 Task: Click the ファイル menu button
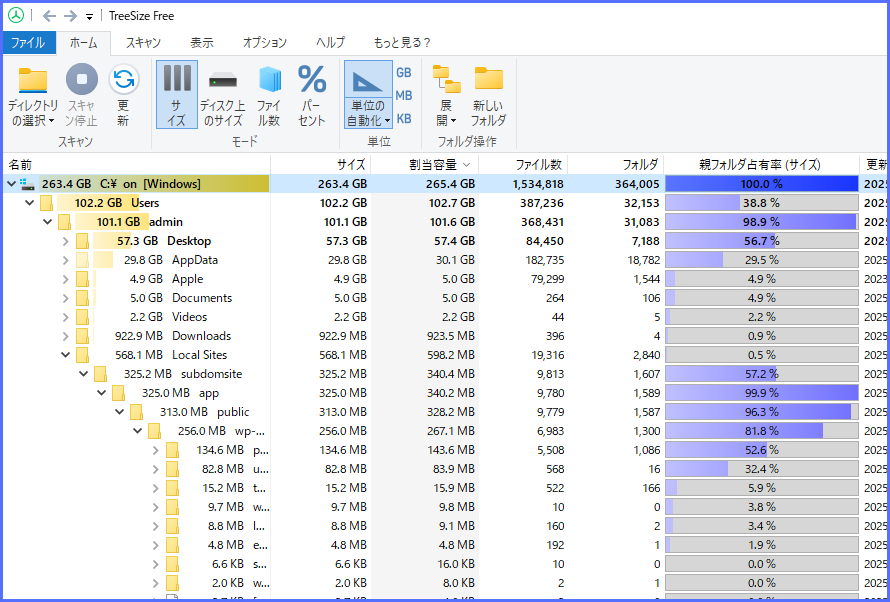28,42
